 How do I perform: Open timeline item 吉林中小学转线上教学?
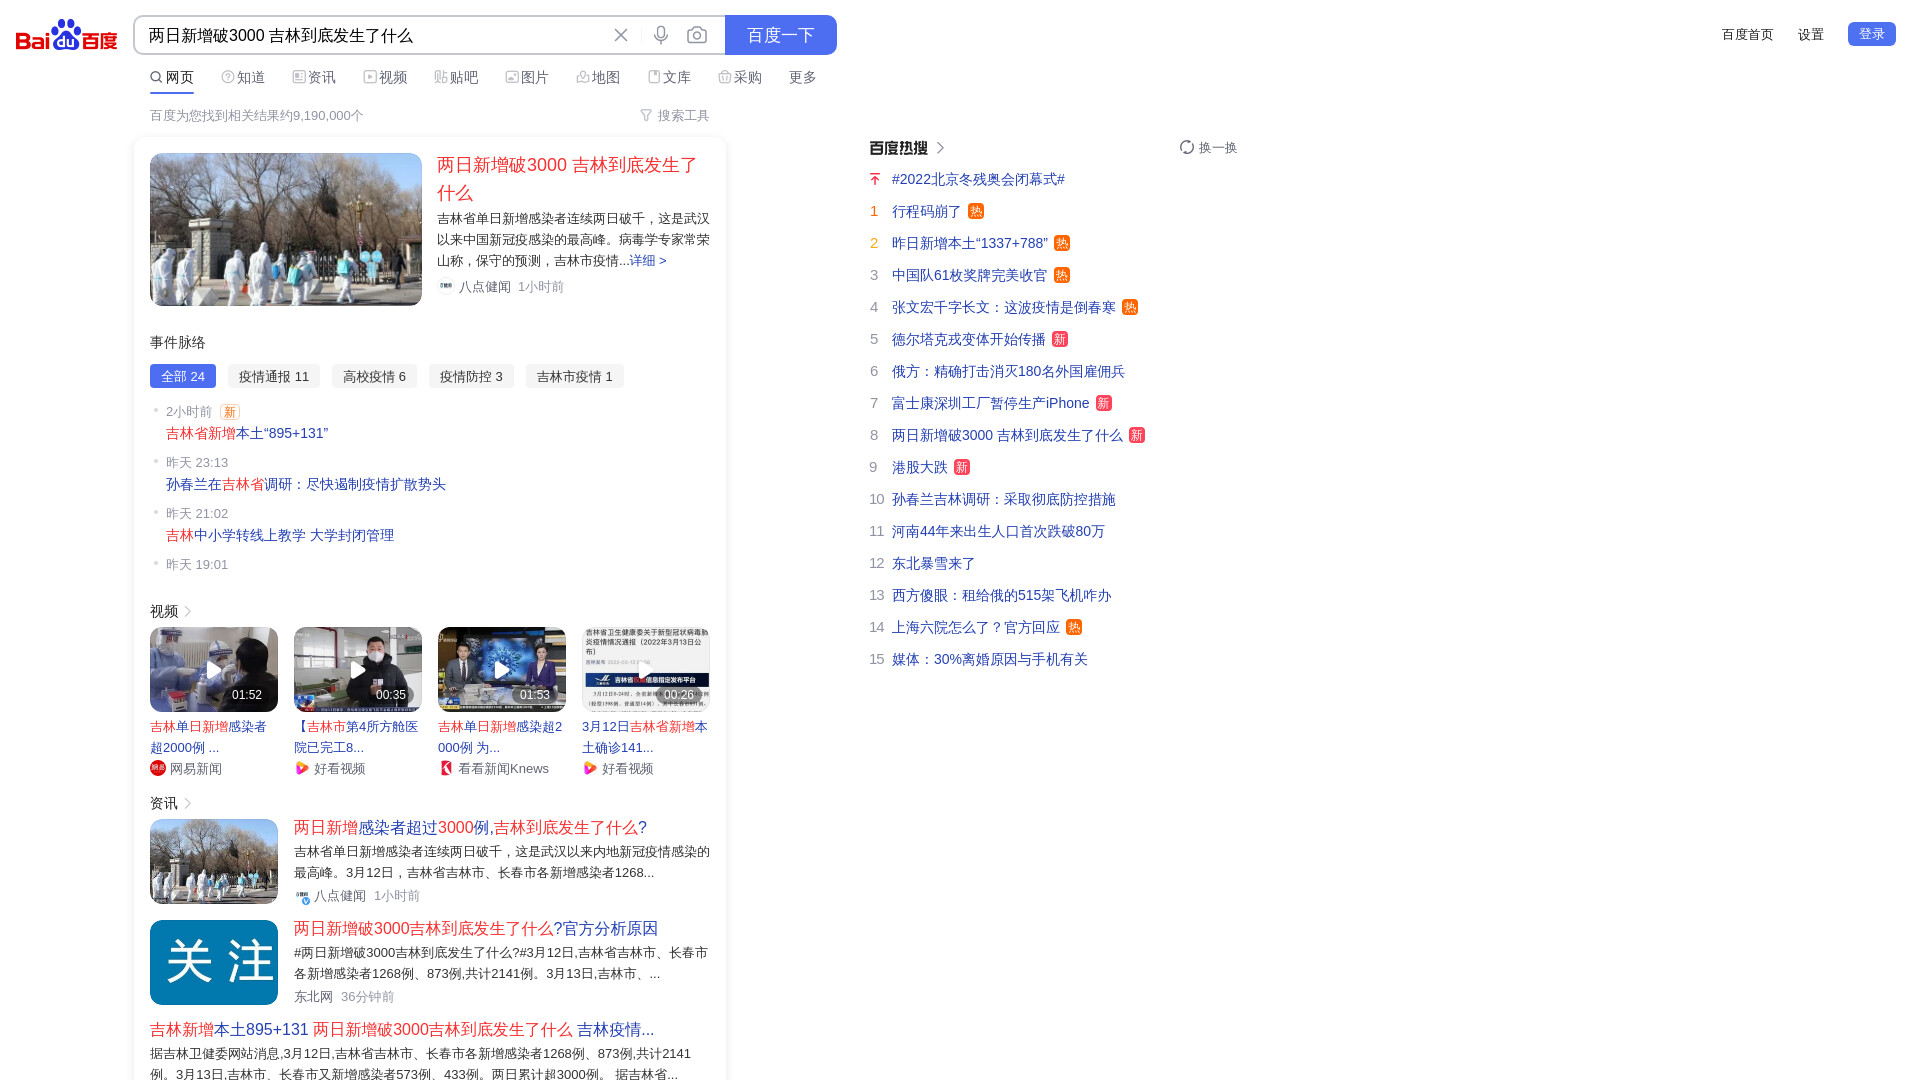tap(280, 535)
